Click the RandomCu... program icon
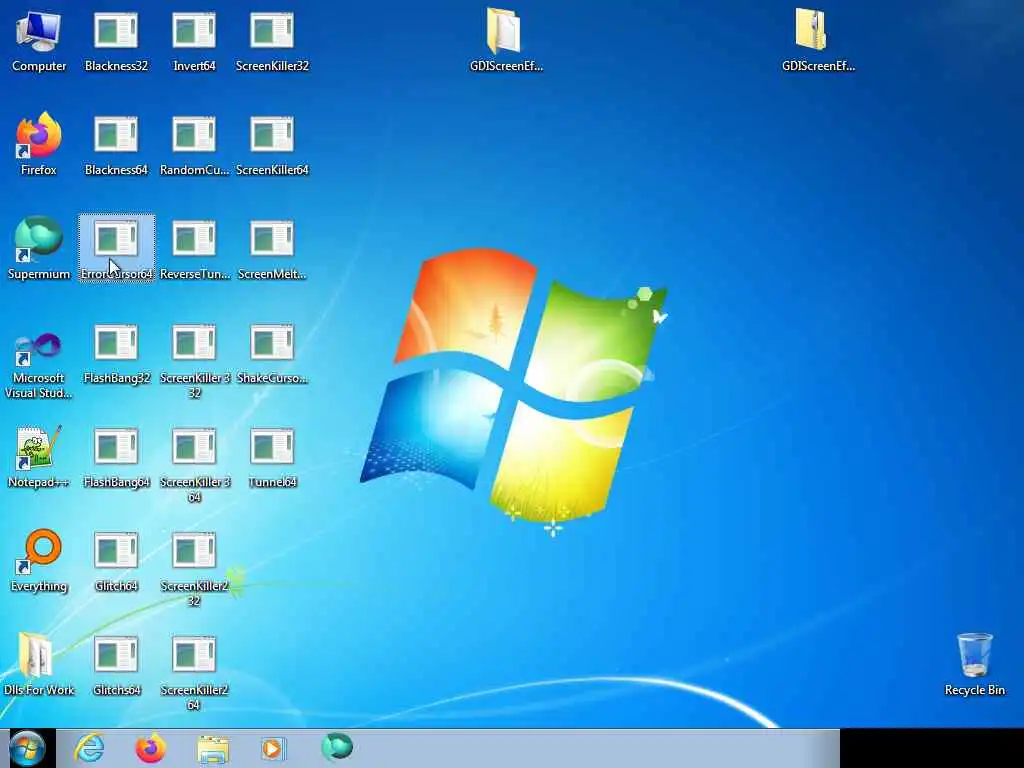Viewport: 1024px width, 768px height. coord(194,145)
